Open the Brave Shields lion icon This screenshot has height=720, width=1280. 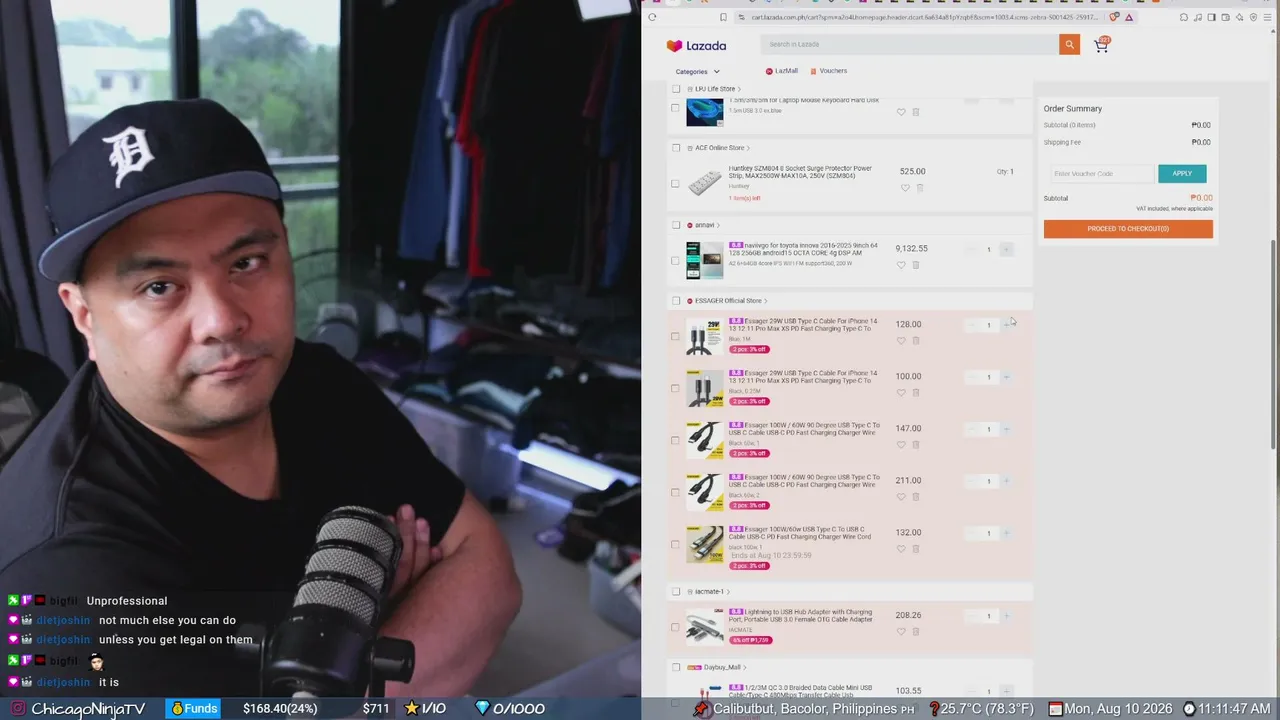tap(1114, 17)
